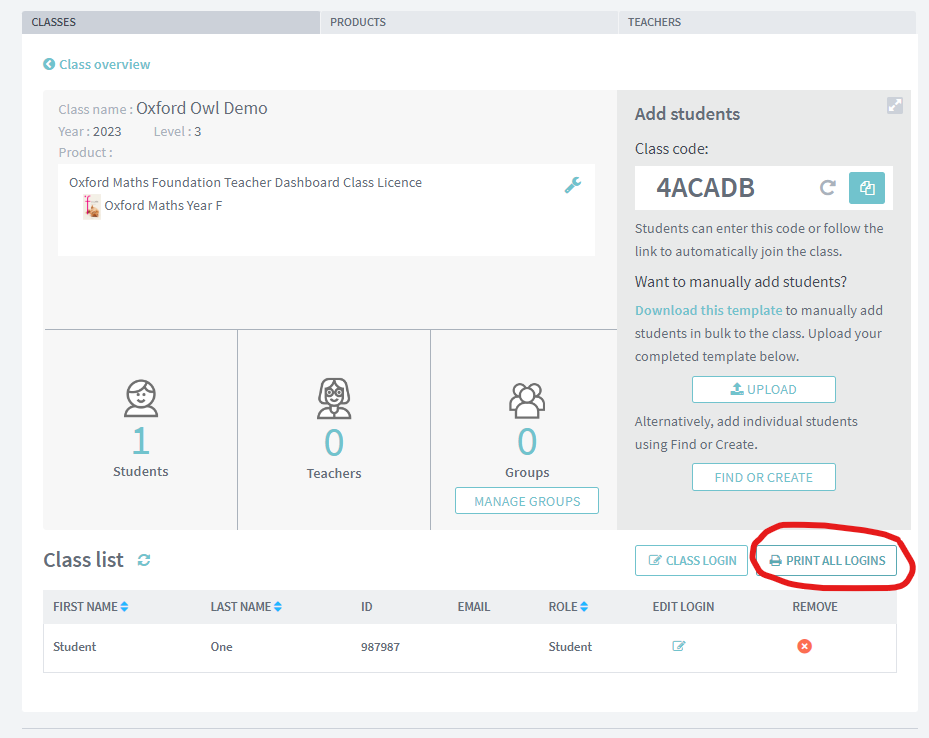Remove Student One from the class

tap(804, 646)
